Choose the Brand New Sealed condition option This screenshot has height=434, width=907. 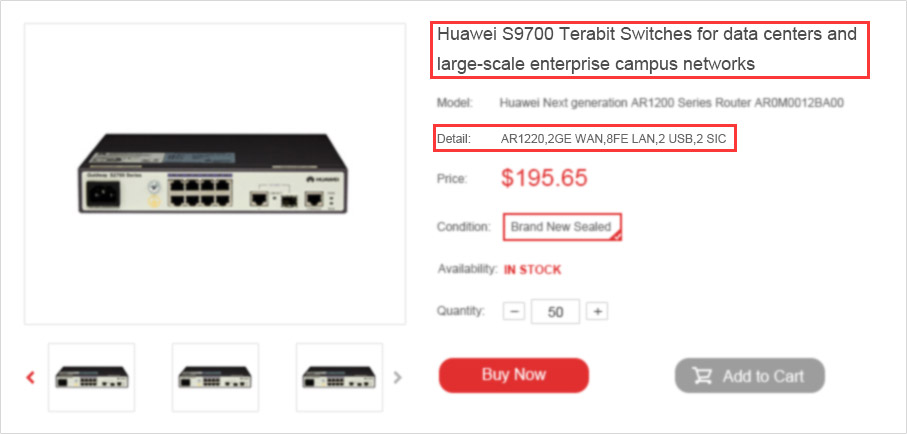pos(562,227)
